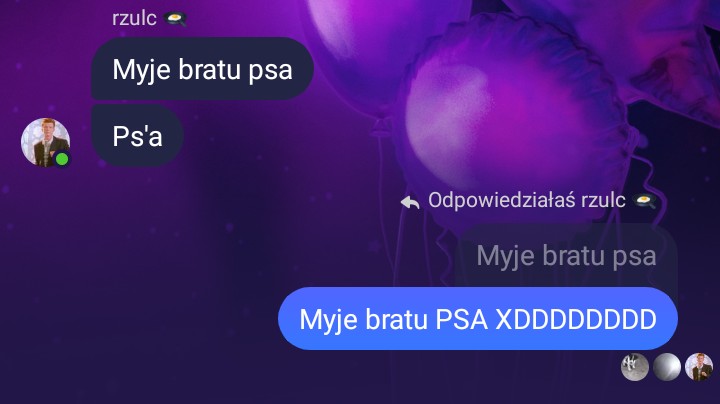Click the green online status dot on avatar
The height and width of the screenshot is (404, 720).
point(62,159)
